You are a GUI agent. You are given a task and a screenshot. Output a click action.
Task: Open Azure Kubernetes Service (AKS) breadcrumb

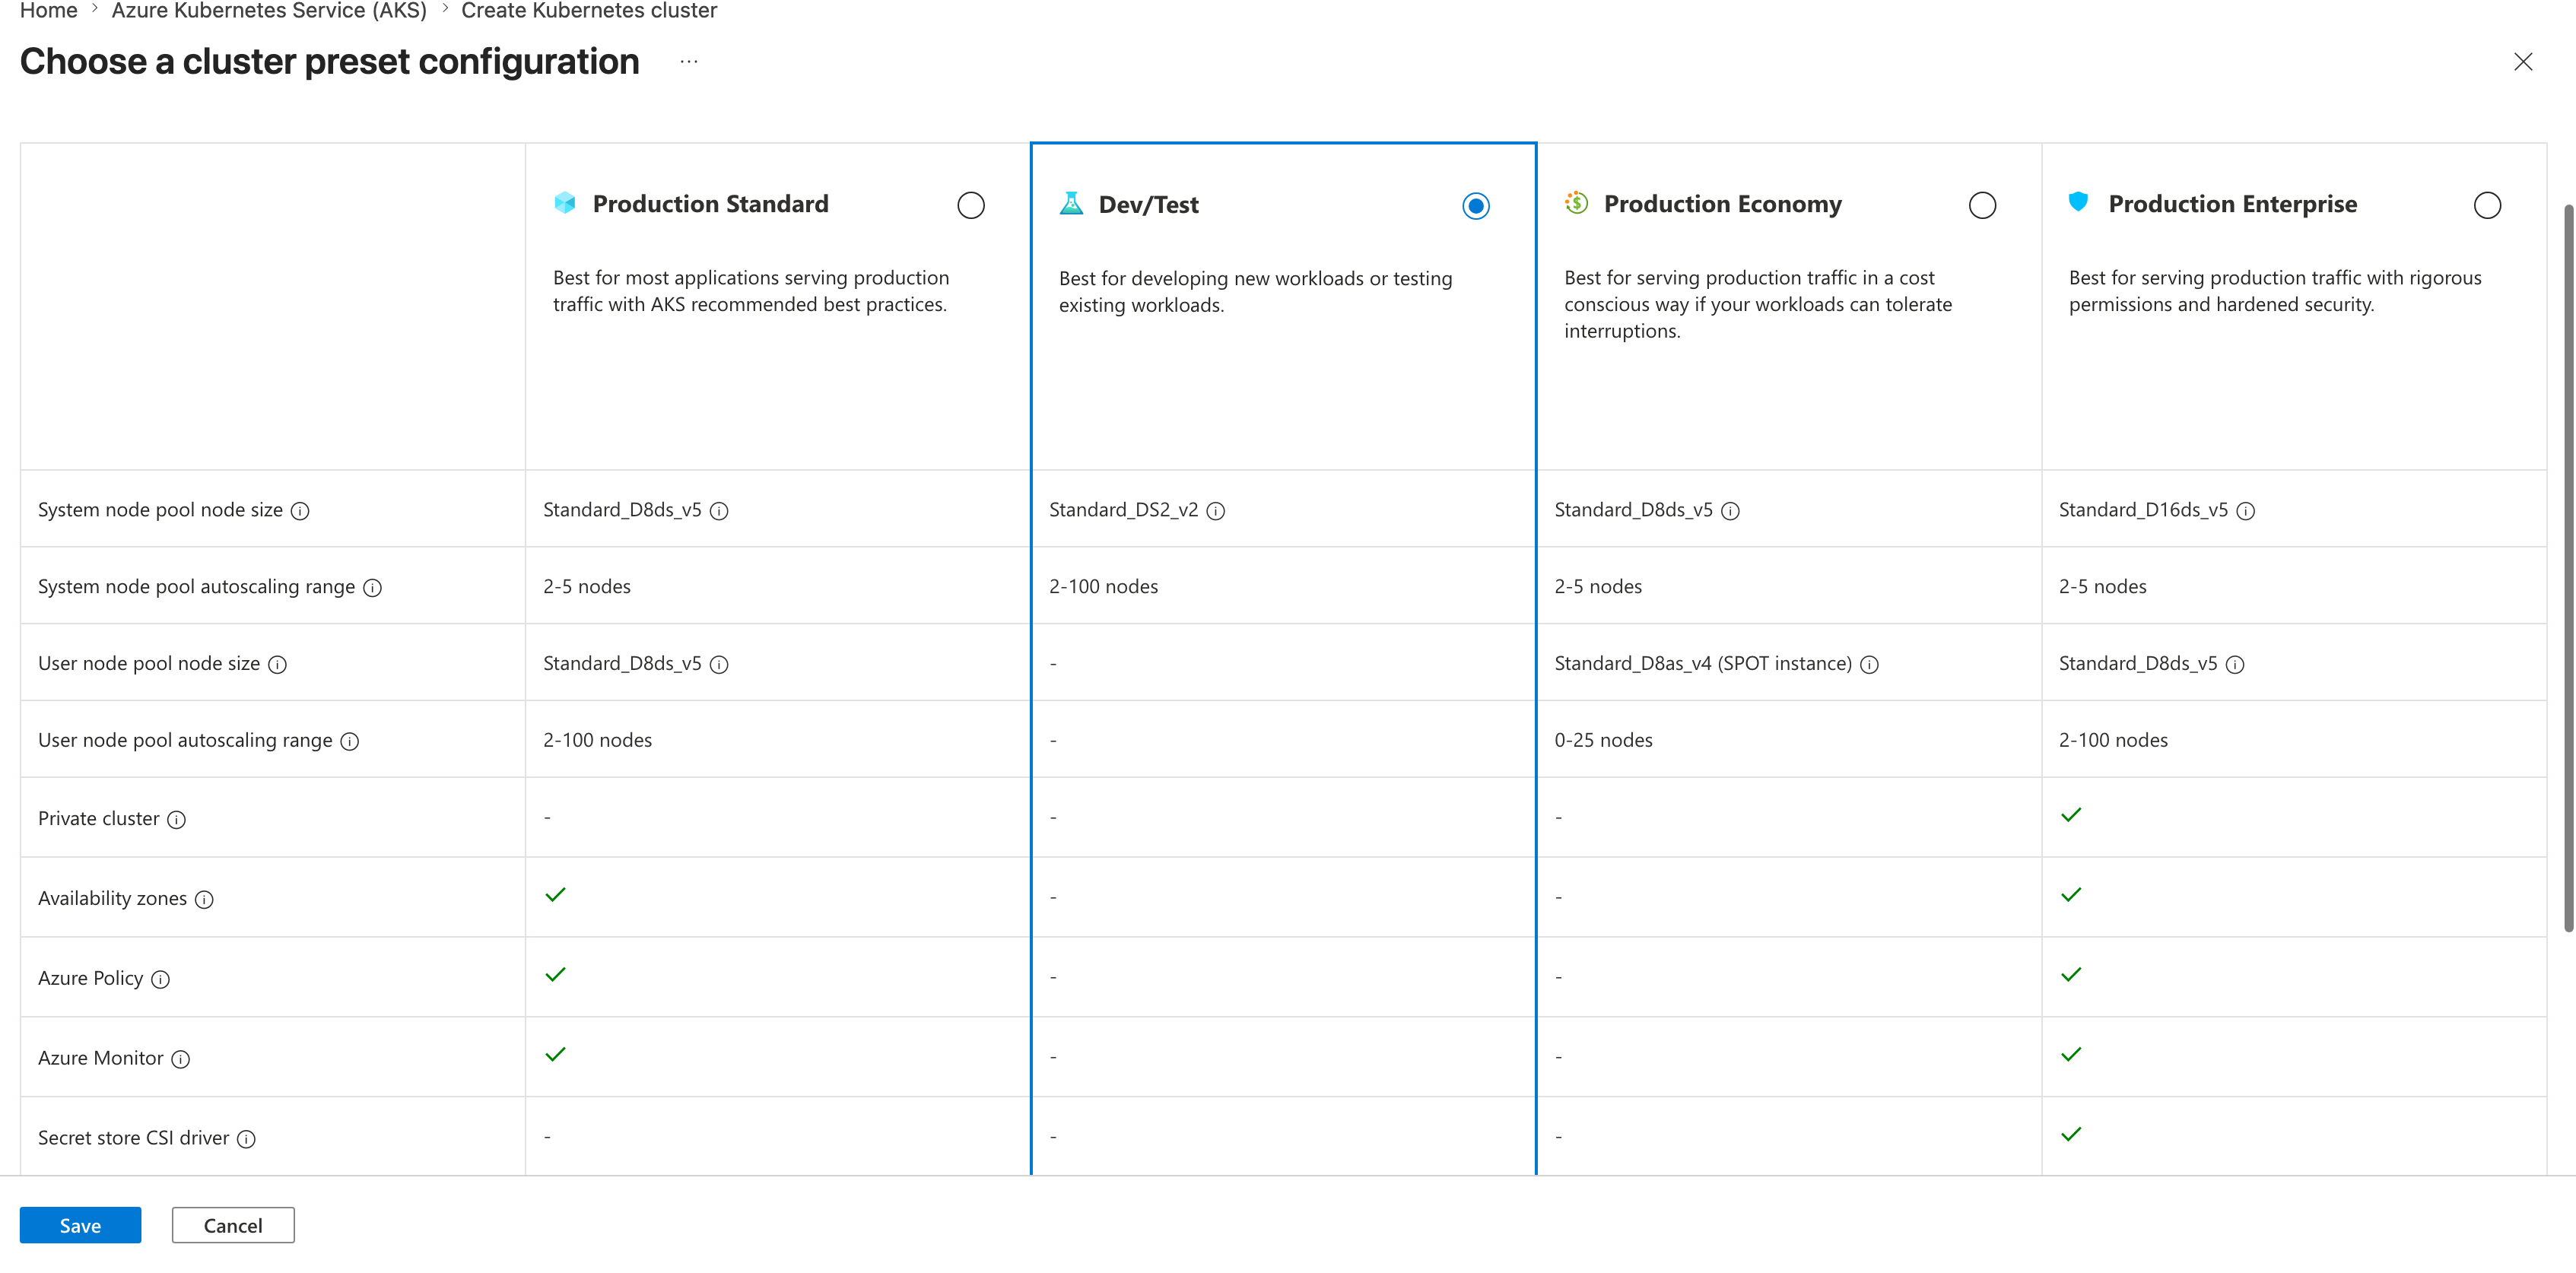tap(269, 11)
